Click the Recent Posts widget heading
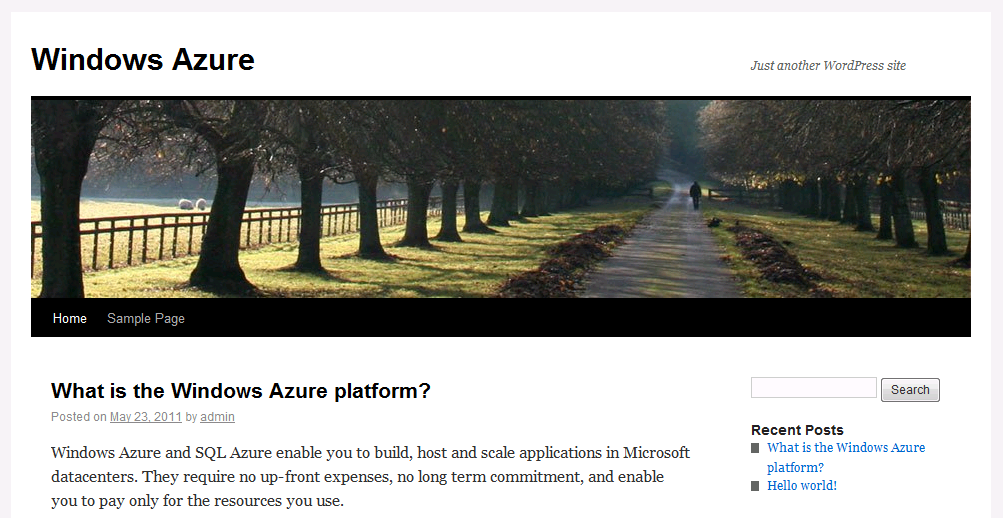This screenshot has width=1003, height=518. pos(797,430)
